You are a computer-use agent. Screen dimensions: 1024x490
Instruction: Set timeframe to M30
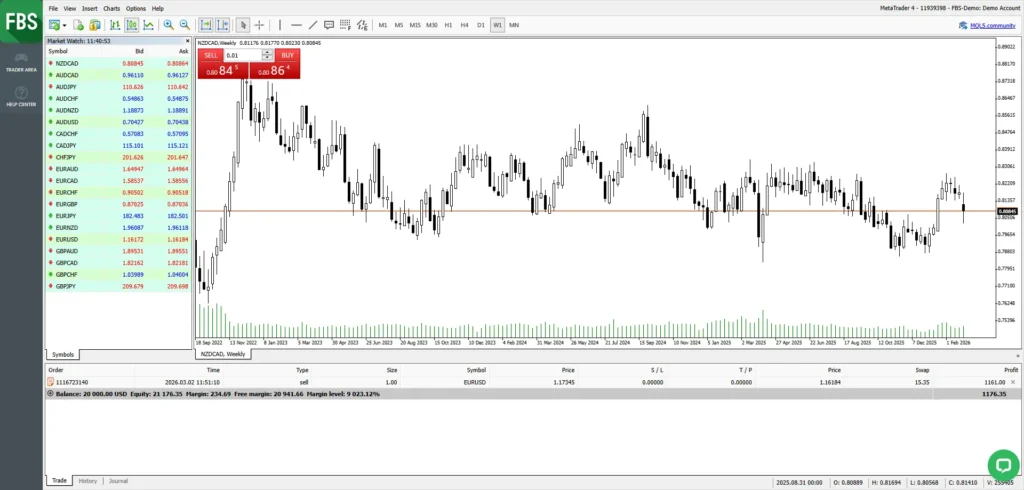(x=432, y=25)
